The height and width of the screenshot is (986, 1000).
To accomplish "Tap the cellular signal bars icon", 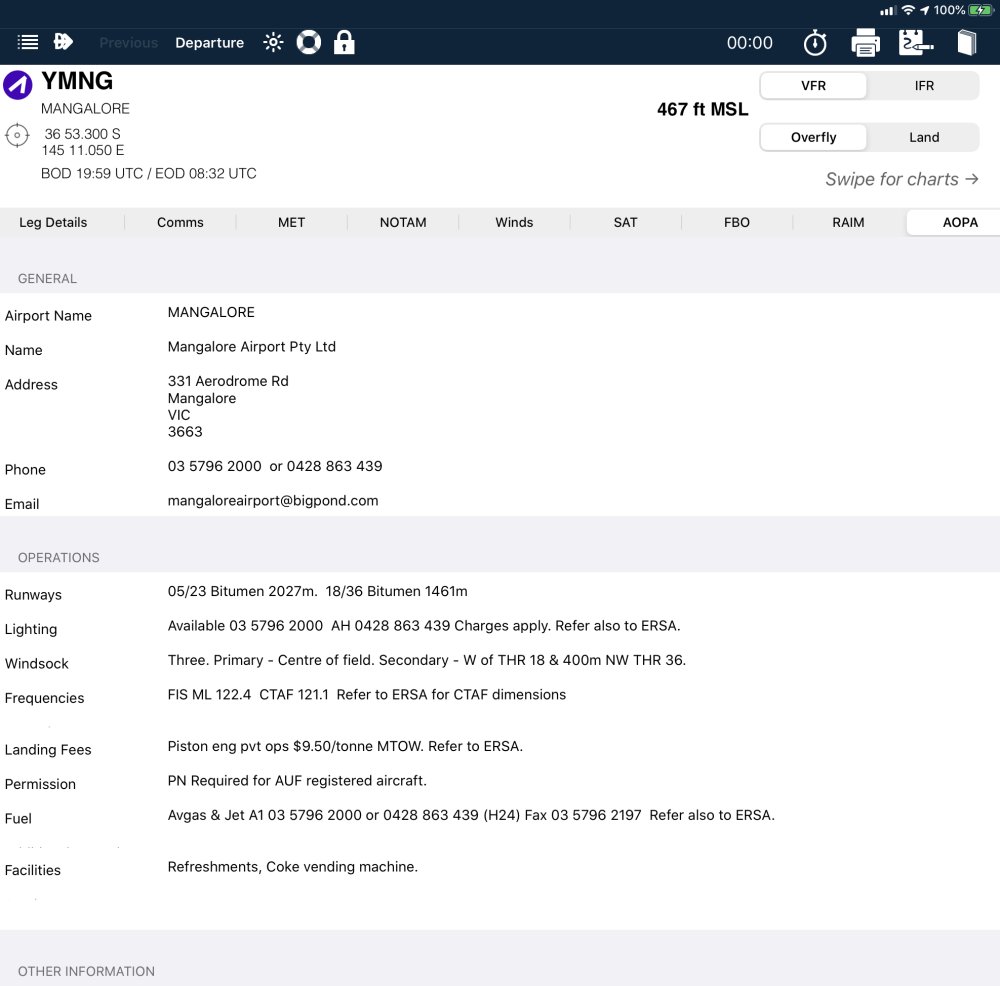I will (887, 11).
